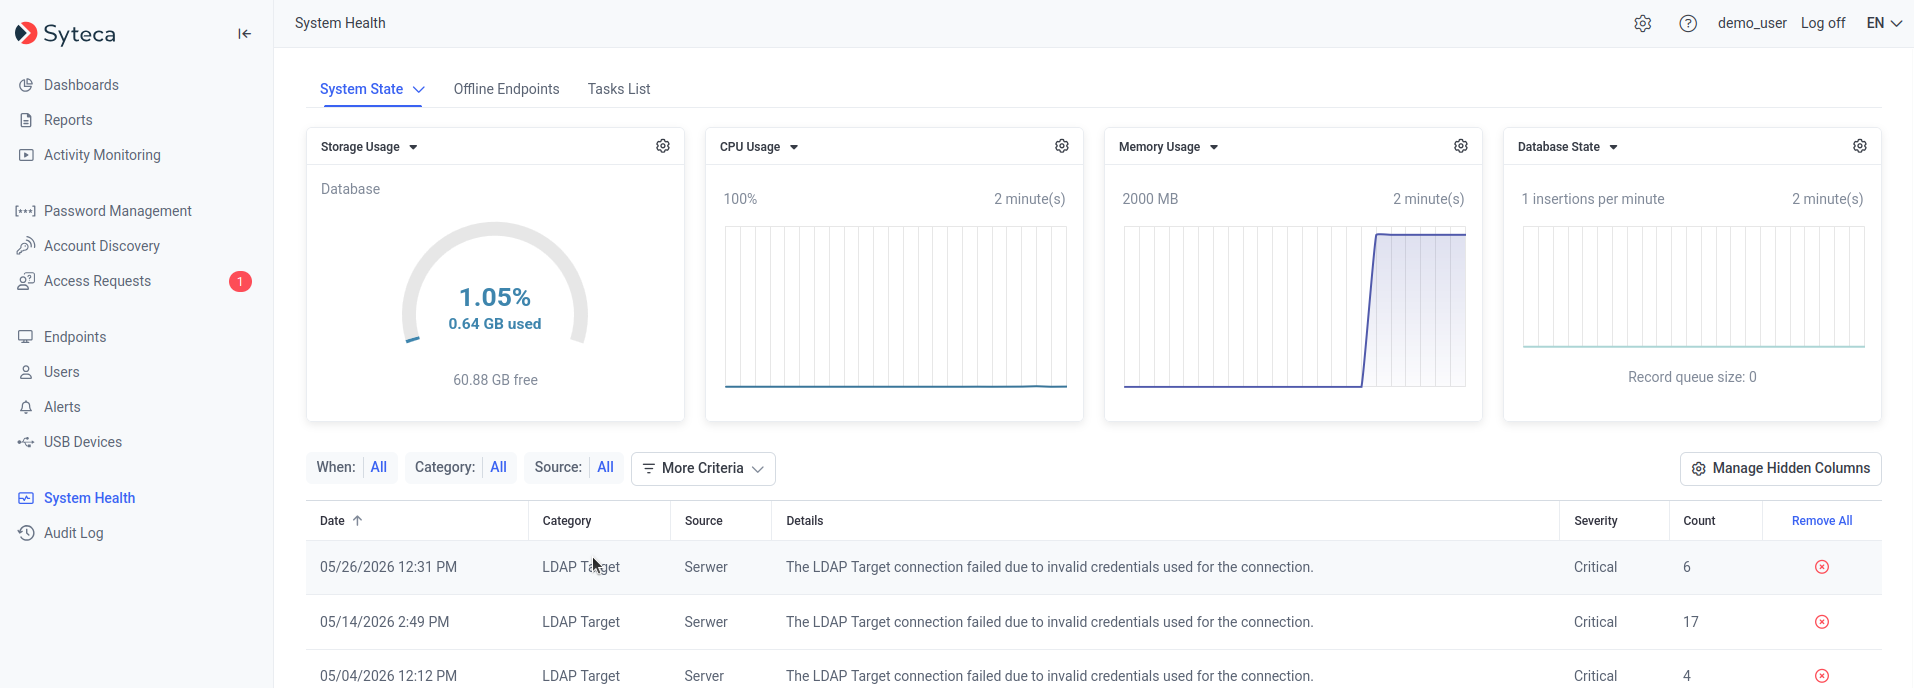The width and height of the screenshot is (1914, 688).
Task: Click the Activity Monitoring play icon
Action: (x=26, y=155)
